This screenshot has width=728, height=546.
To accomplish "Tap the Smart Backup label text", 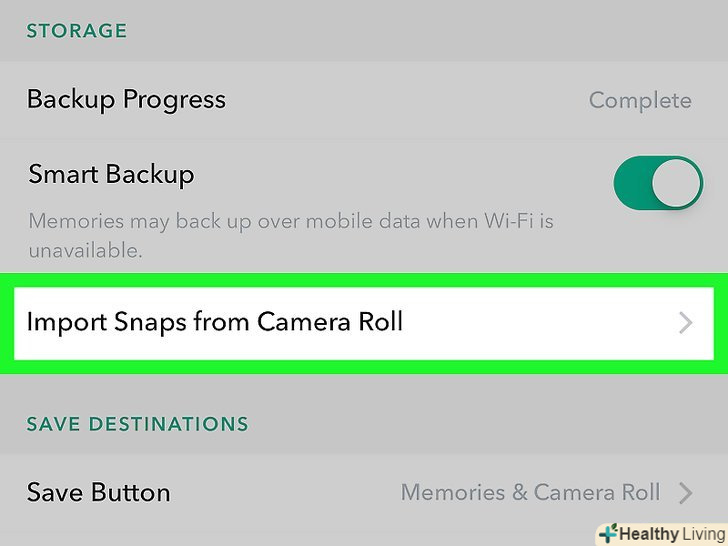I will point(111,174).
